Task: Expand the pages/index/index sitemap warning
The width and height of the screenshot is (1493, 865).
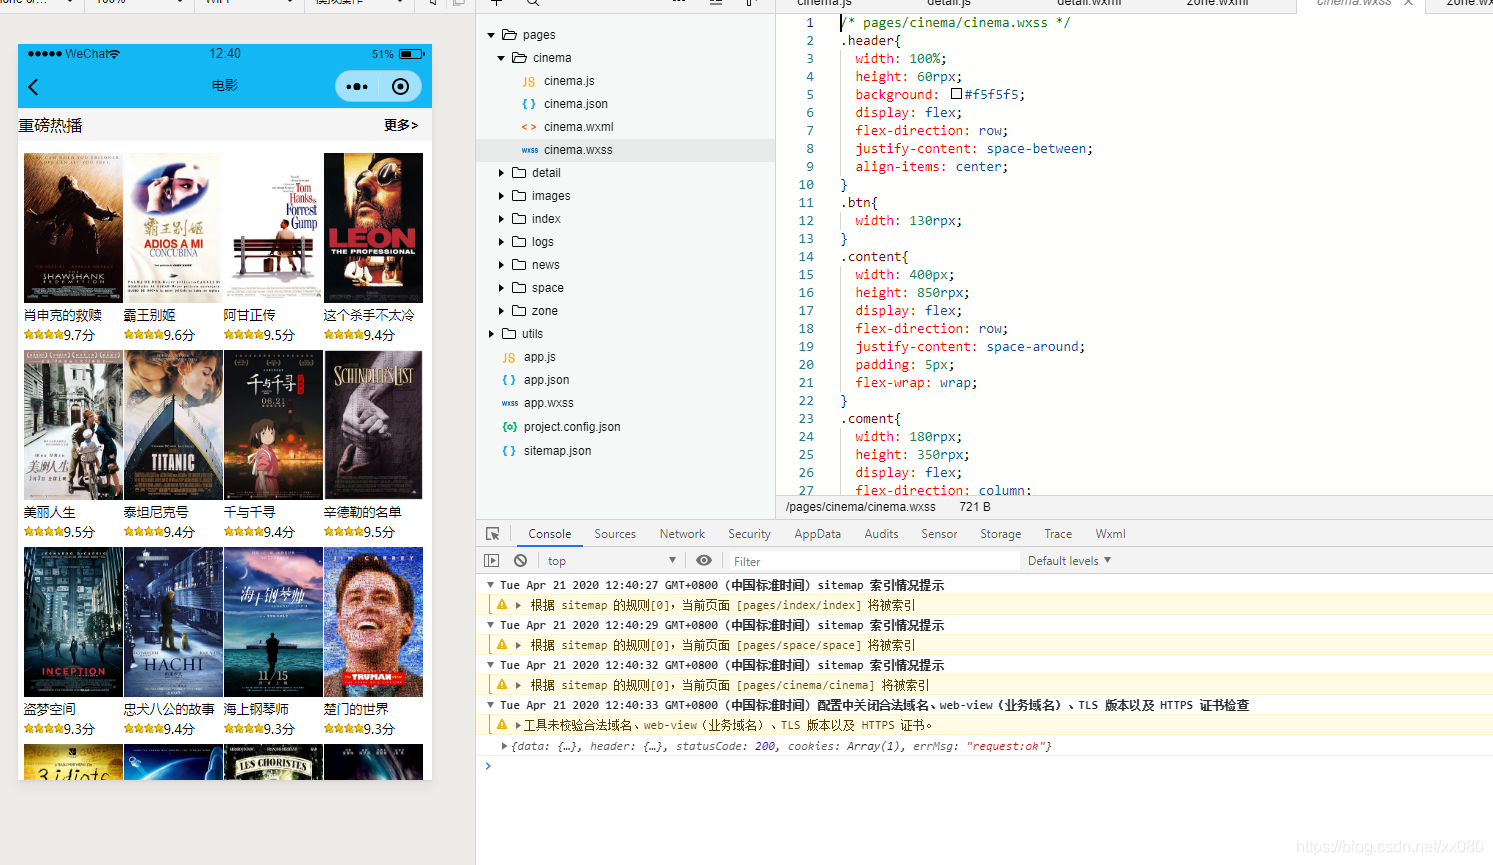Action: click(x=518, y=605)
